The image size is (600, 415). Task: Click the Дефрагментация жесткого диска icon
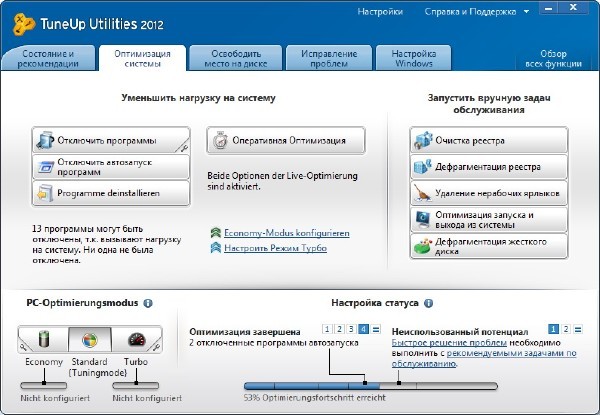point(423,246)
